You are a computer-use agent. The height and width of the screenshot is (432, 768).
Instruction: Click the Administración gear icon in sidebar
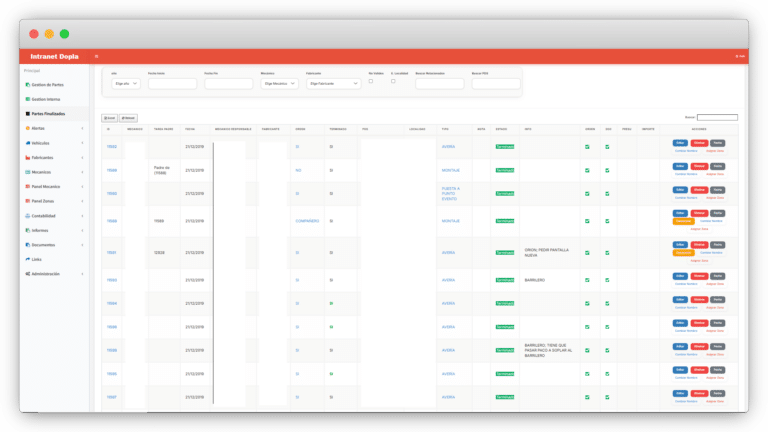tap(27, 274)
